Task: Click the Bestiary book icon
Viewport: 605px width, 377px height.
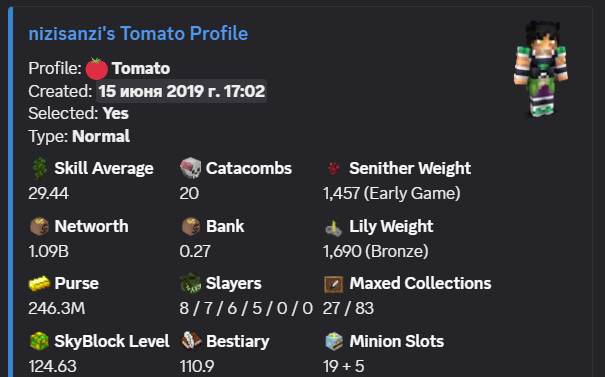Action: [x=191, y=341]
